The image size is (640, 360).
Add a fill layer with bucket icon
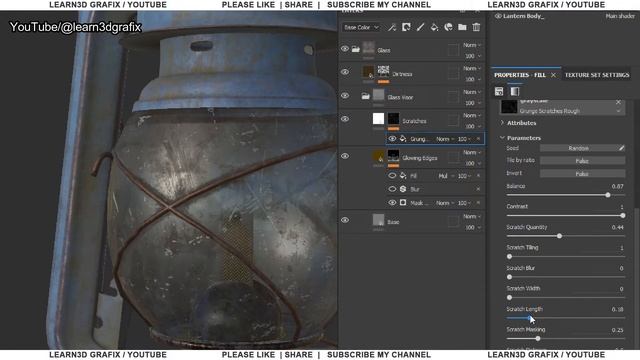click(x=434, y=27)
